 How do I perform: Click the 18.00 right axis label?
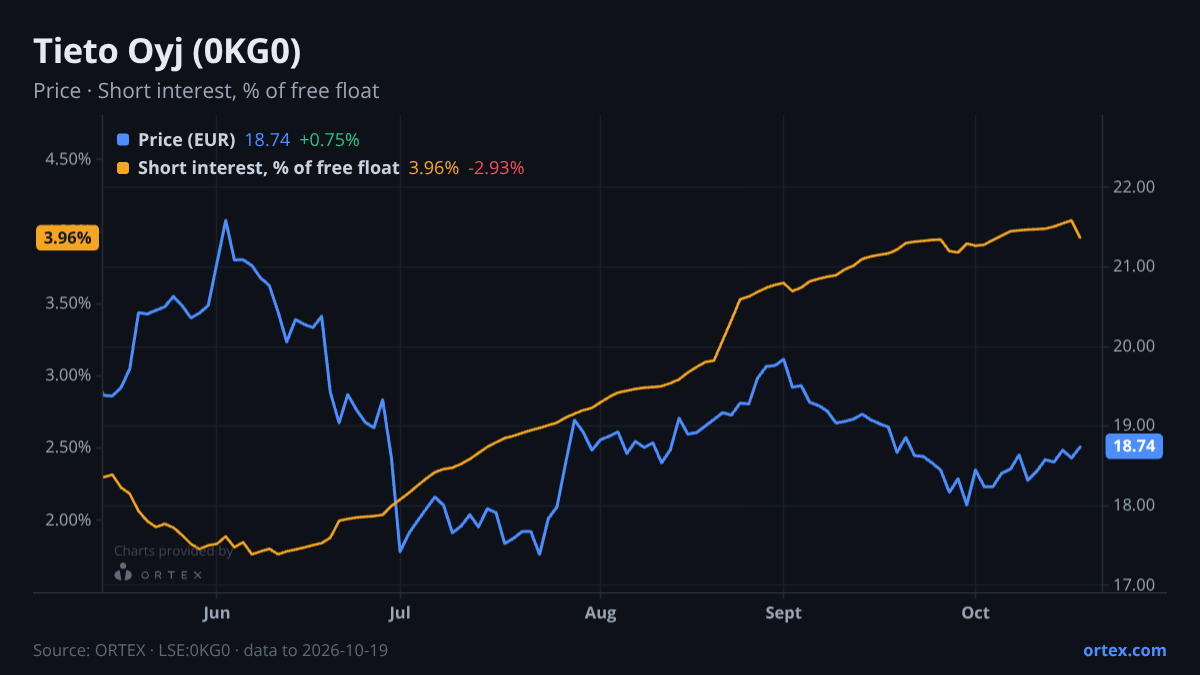point(1133,505)
